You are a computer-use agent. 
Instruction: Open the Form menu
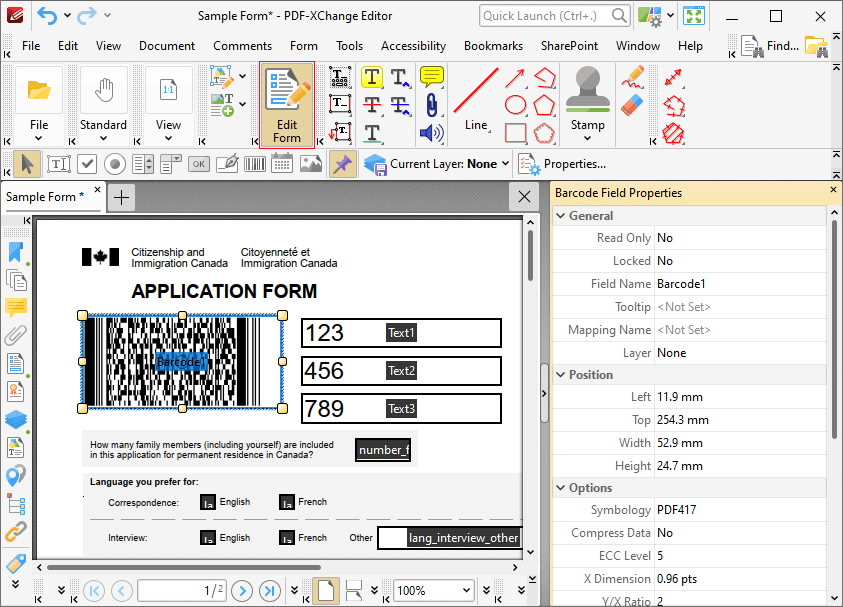[x=304, y=46]
